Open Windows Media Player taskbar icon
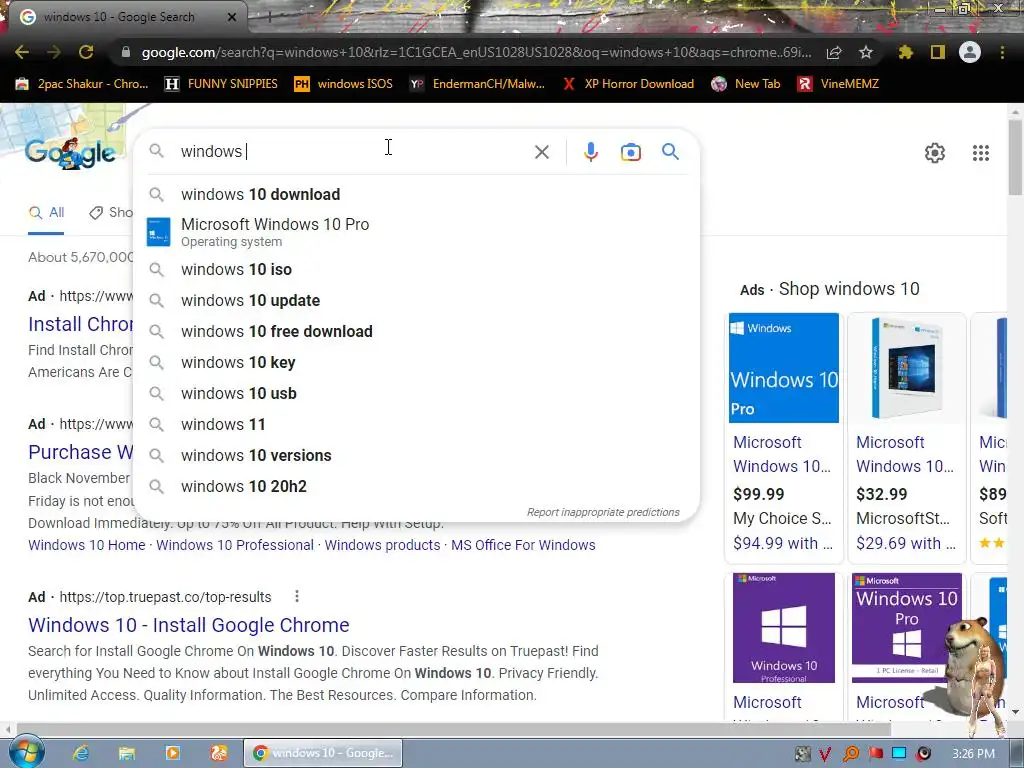This screenshot has height=768, width=1024. (172, 753)
